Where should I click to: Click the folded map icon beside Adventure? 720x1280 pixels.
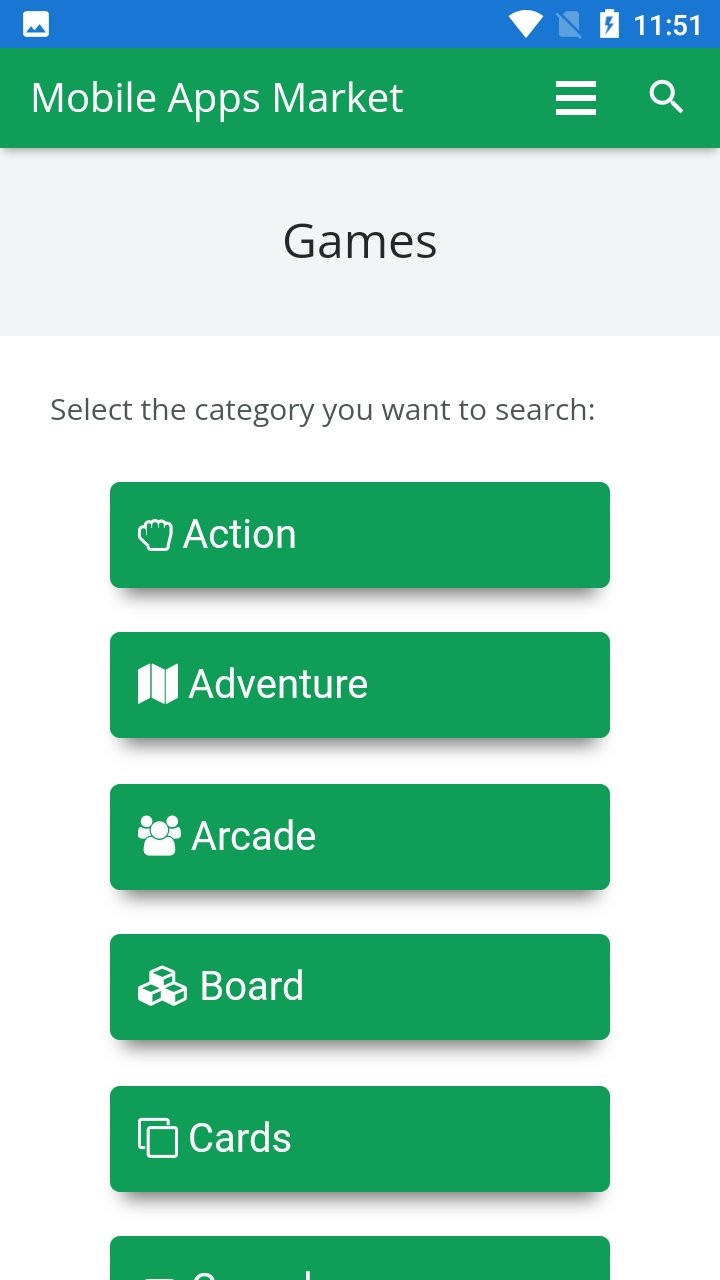[x=158, y=684]
